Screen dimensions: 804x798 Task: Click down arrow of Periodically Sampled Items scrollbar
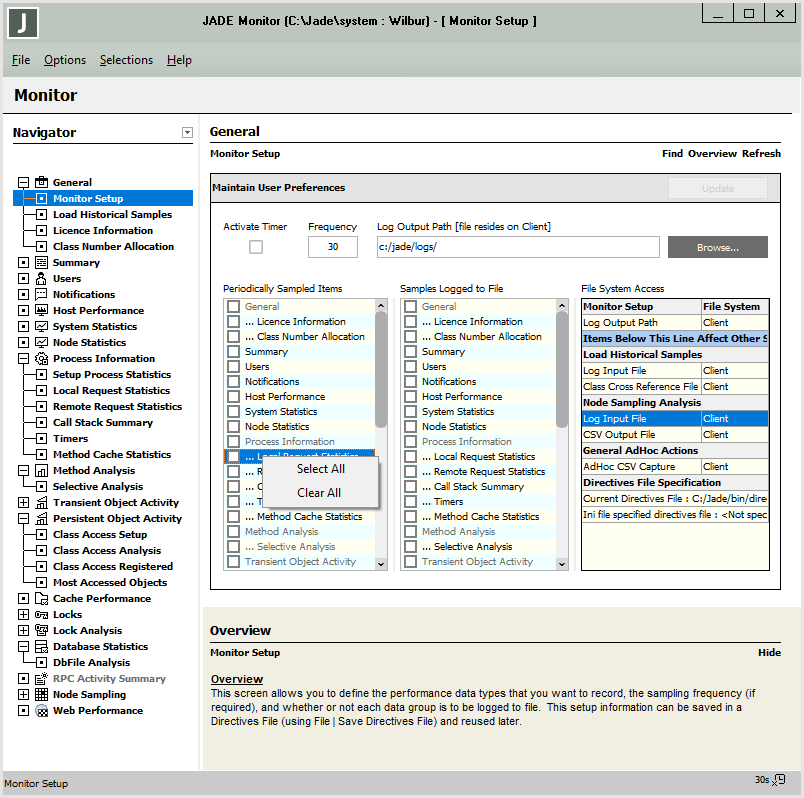point(380,564)
